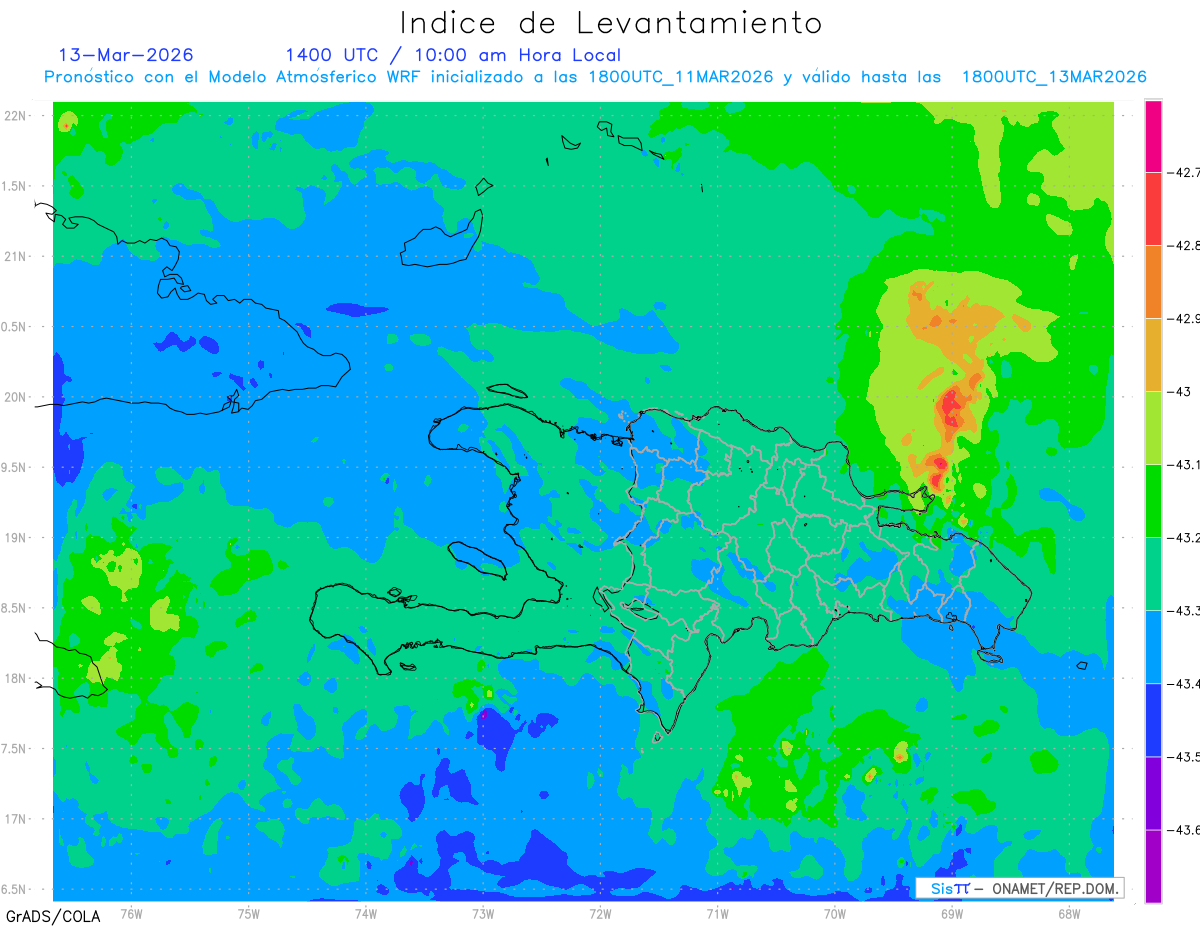The height and width of the screenshot is (927, 1200).
Task: Click the '-42.9' scale label
Action: pos(1184,318)
